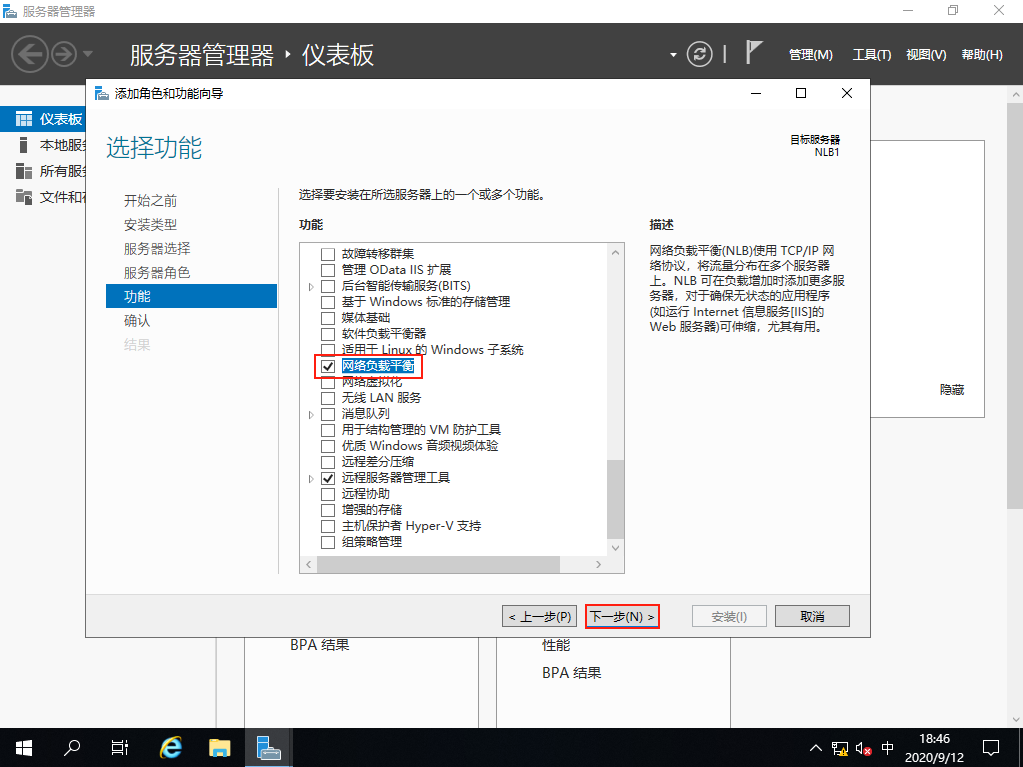Select the 远程协助 feature
The width and height of the screenshot is (1023, 767).
pos(365,494)
